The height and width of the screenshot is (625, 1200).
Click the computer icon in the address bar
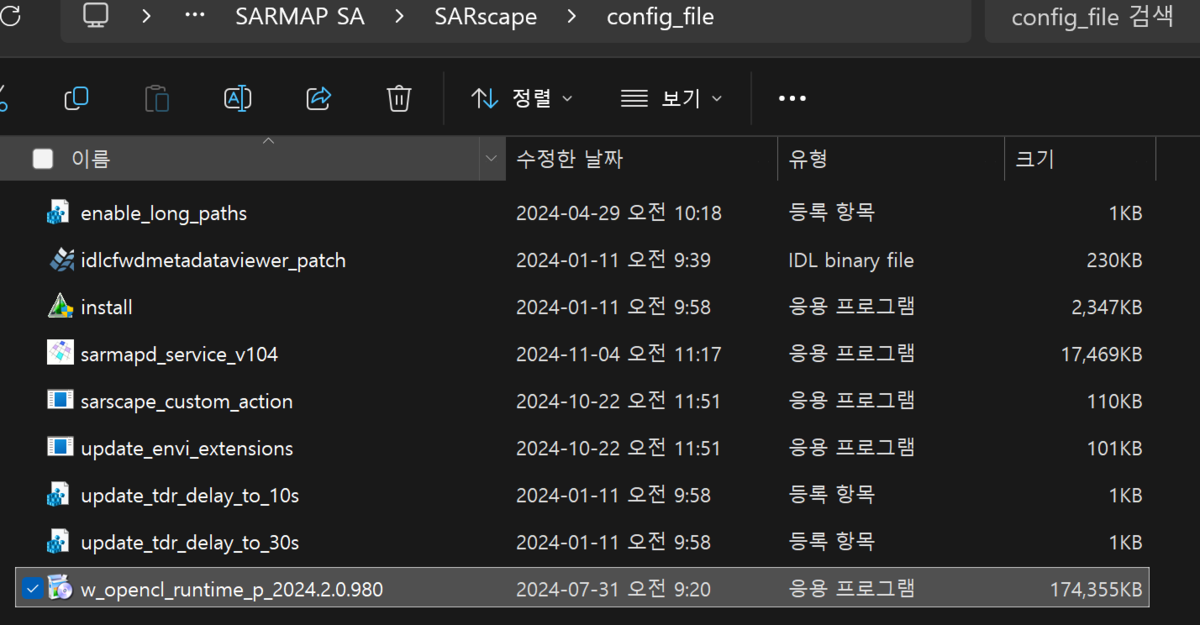point(95,16)
